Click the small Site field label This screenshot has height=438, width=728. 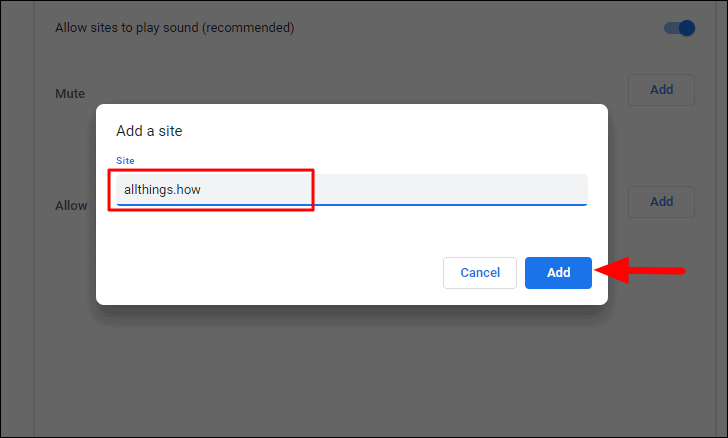tap(125, 160)
